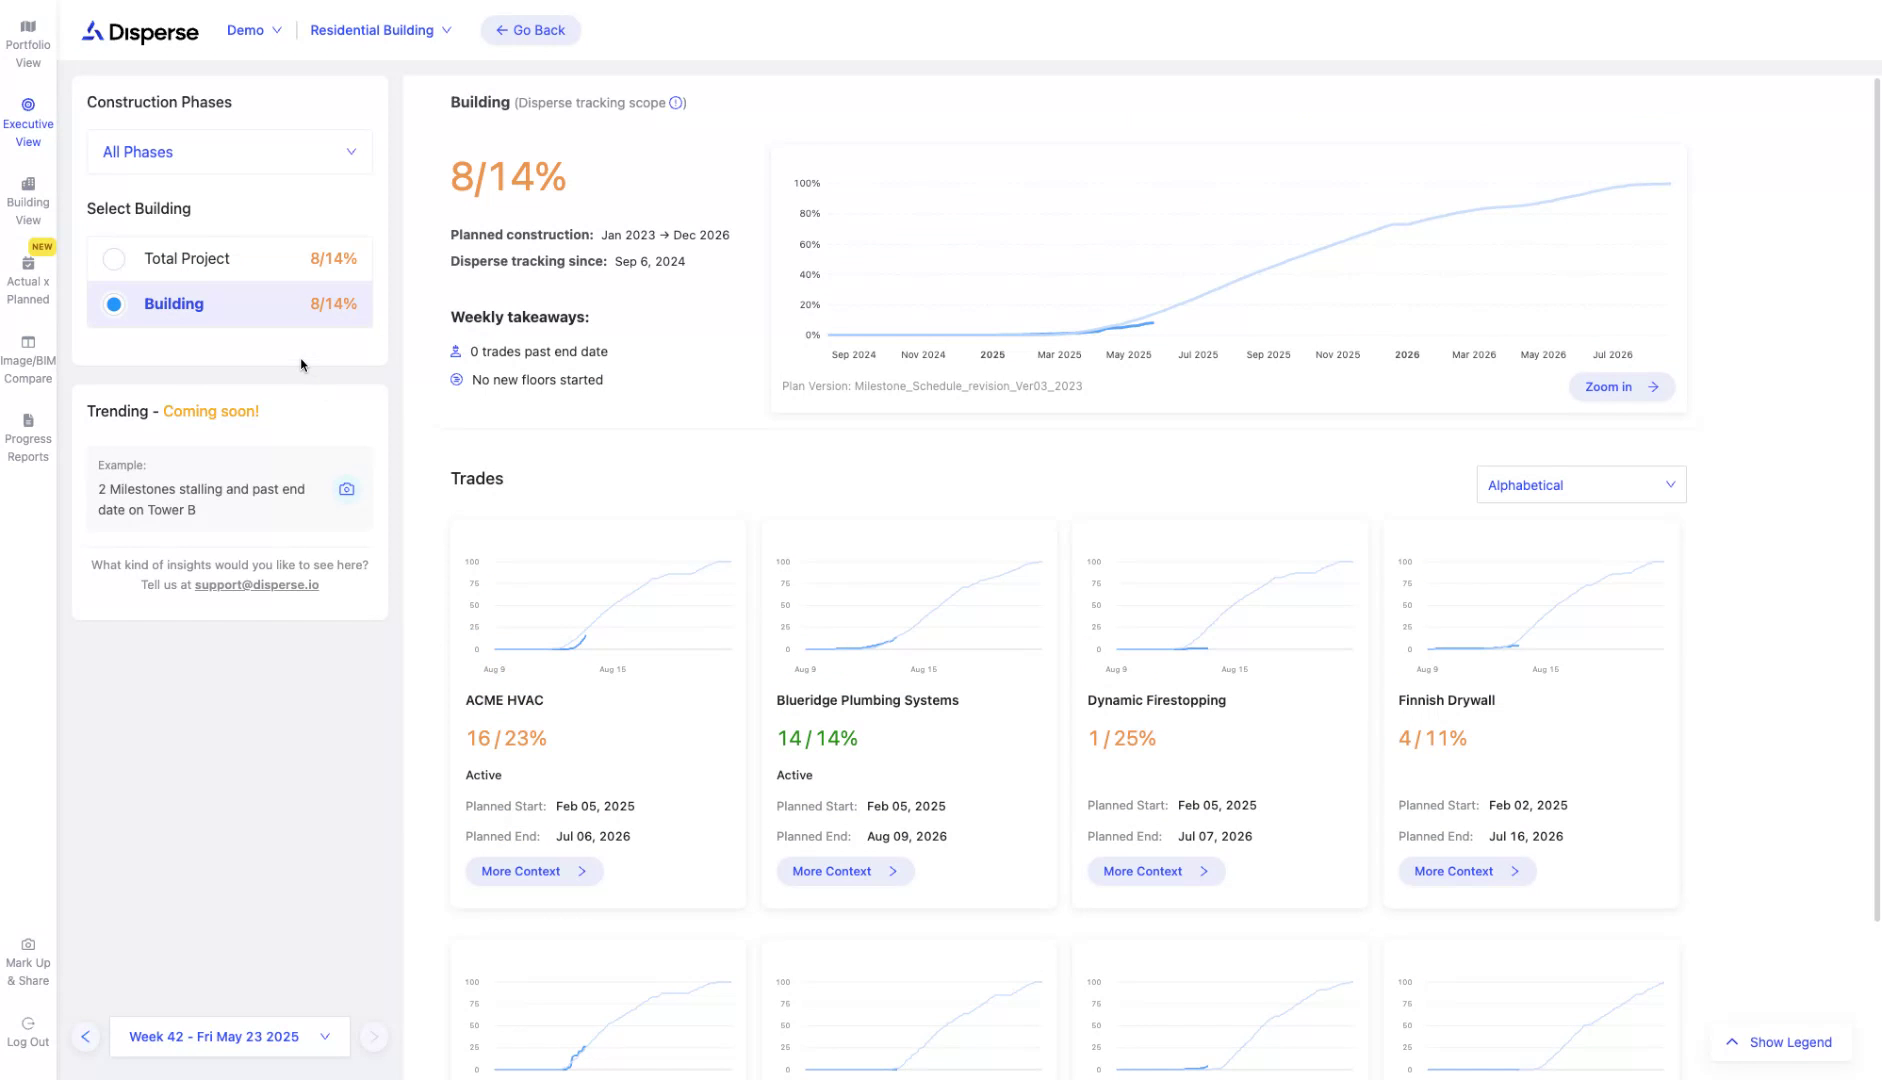The image size is (1882, 1080).
Task: Click support@disperse.io email link
Action: point(256,585)
